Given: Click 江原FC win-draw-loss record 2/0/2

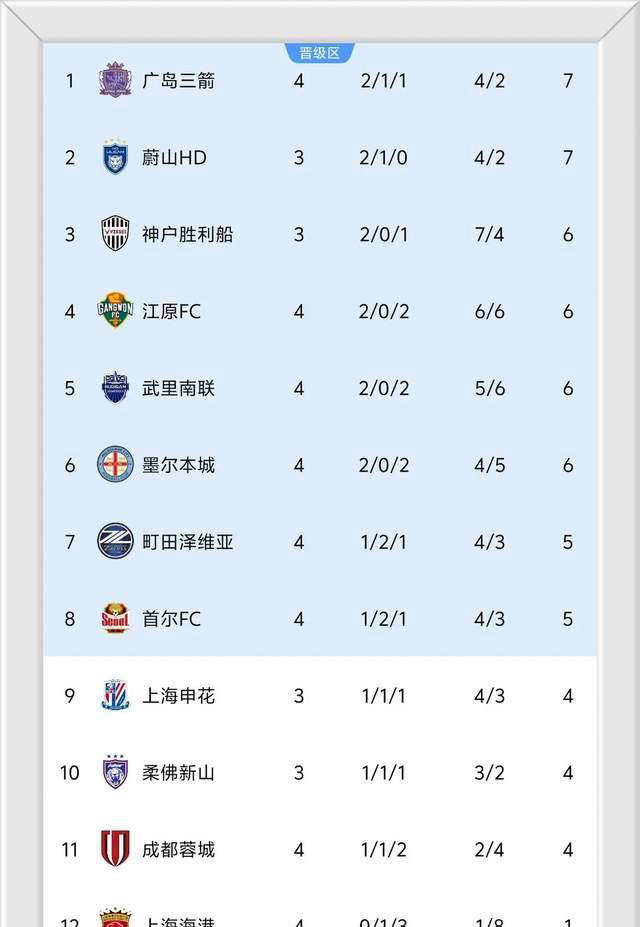Looking at the screenshot, I should (384, 311).
